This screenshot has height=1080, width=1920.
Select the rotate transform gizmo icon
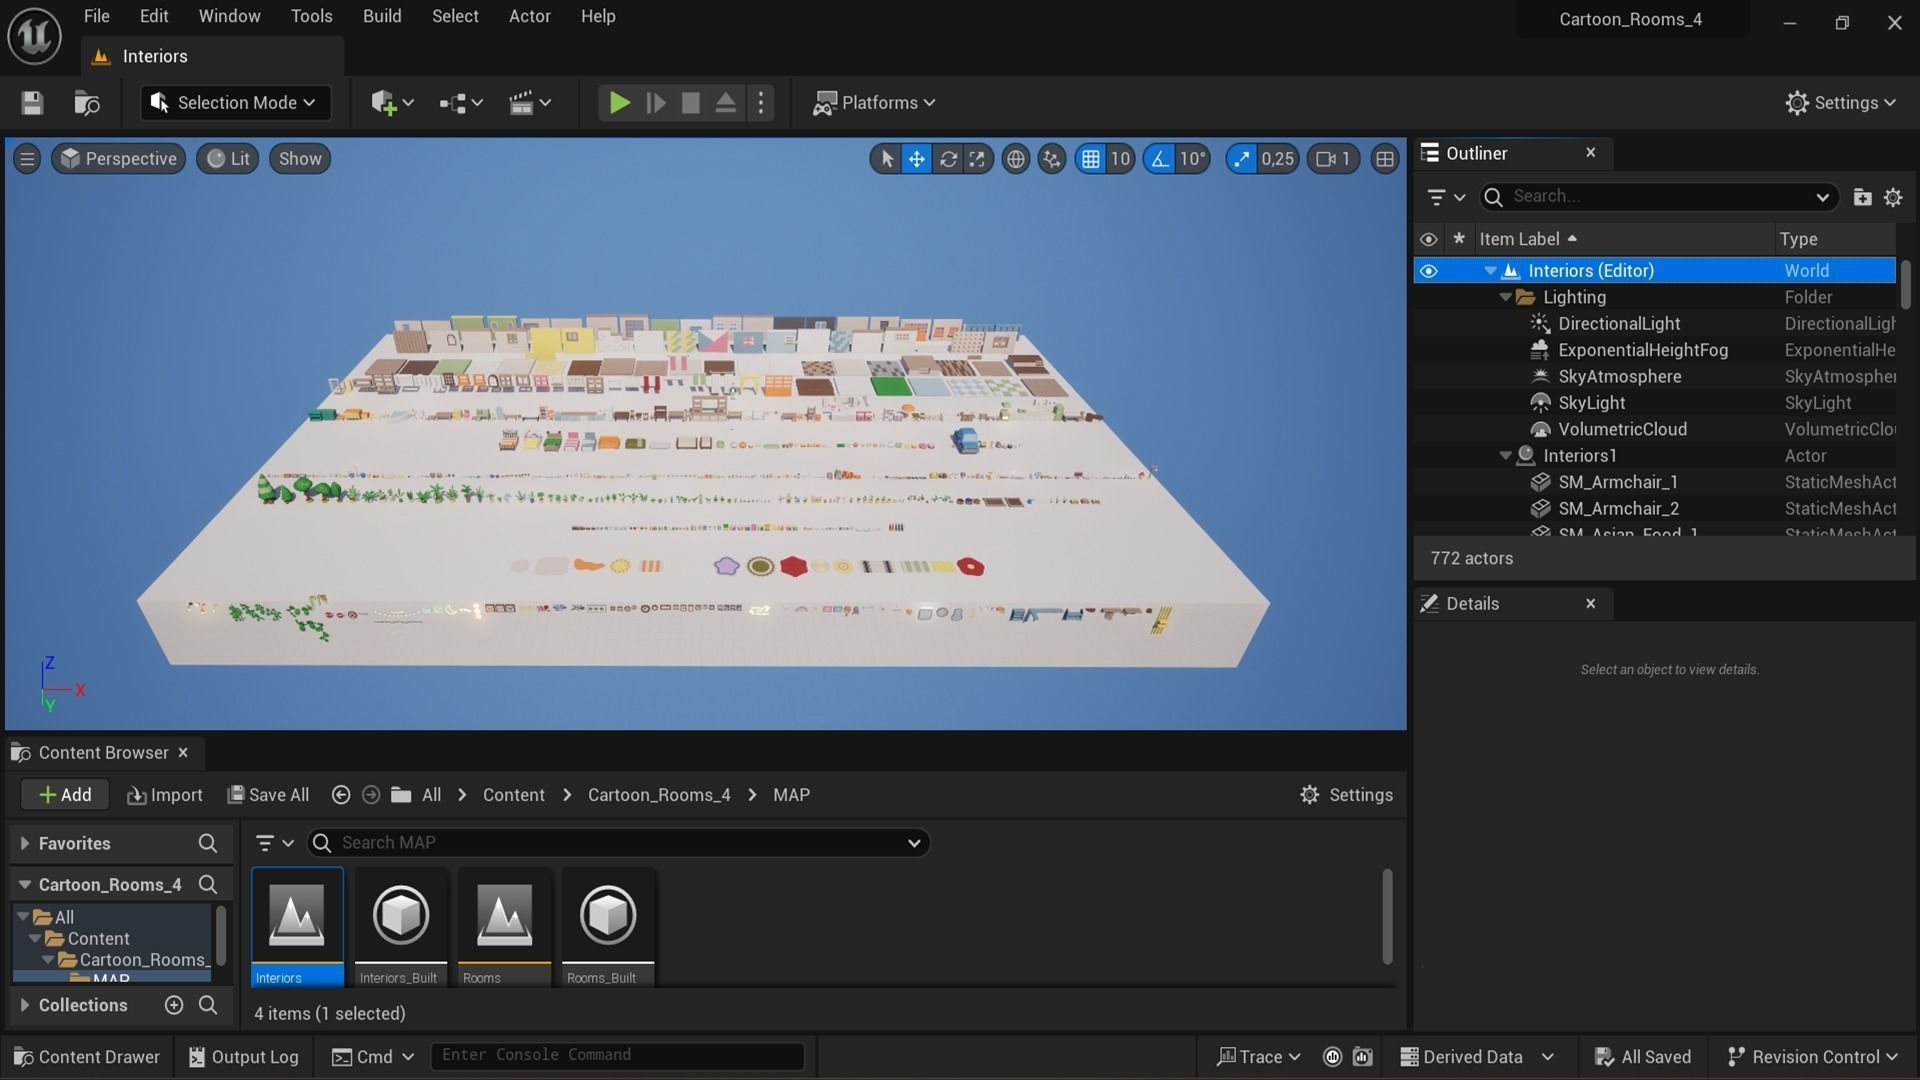point(947,159)
